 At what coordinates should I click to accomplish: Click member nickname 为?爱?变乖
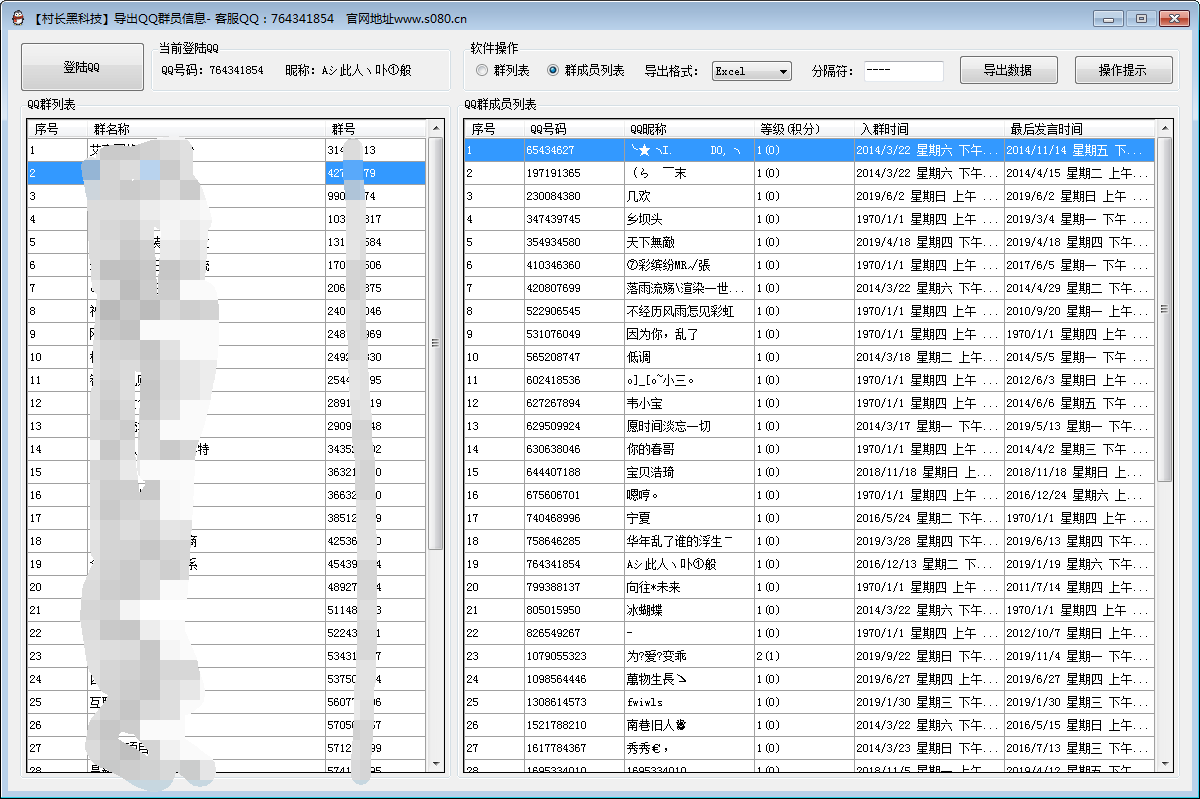pyautogui.click(x=656, y=656)
